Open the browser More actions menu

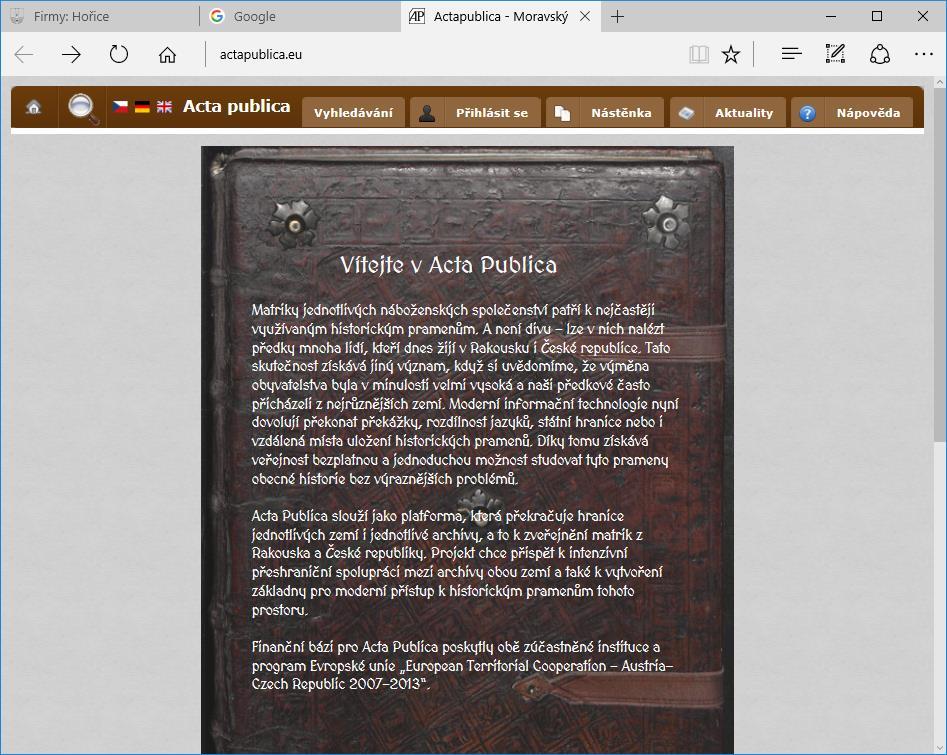[x=924, y=54]
